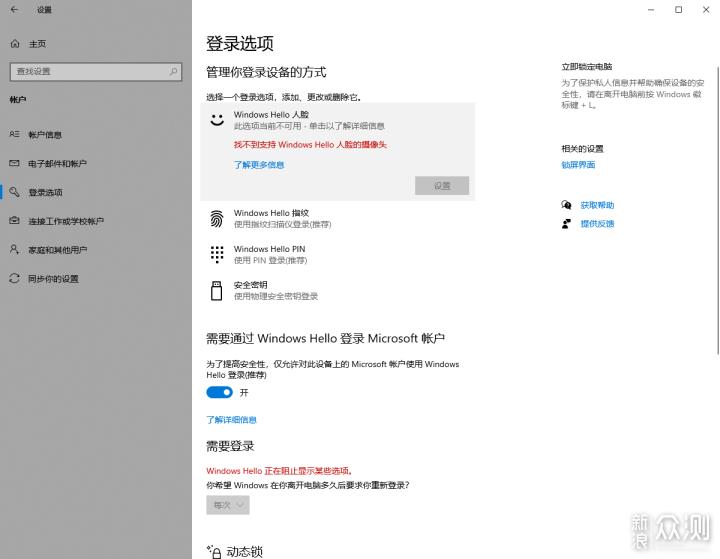Image resolution: width=720 pixels, height=559 pixels.
Task: Click the feedback person icon beside 提供反馈
Action: (566, 224)
